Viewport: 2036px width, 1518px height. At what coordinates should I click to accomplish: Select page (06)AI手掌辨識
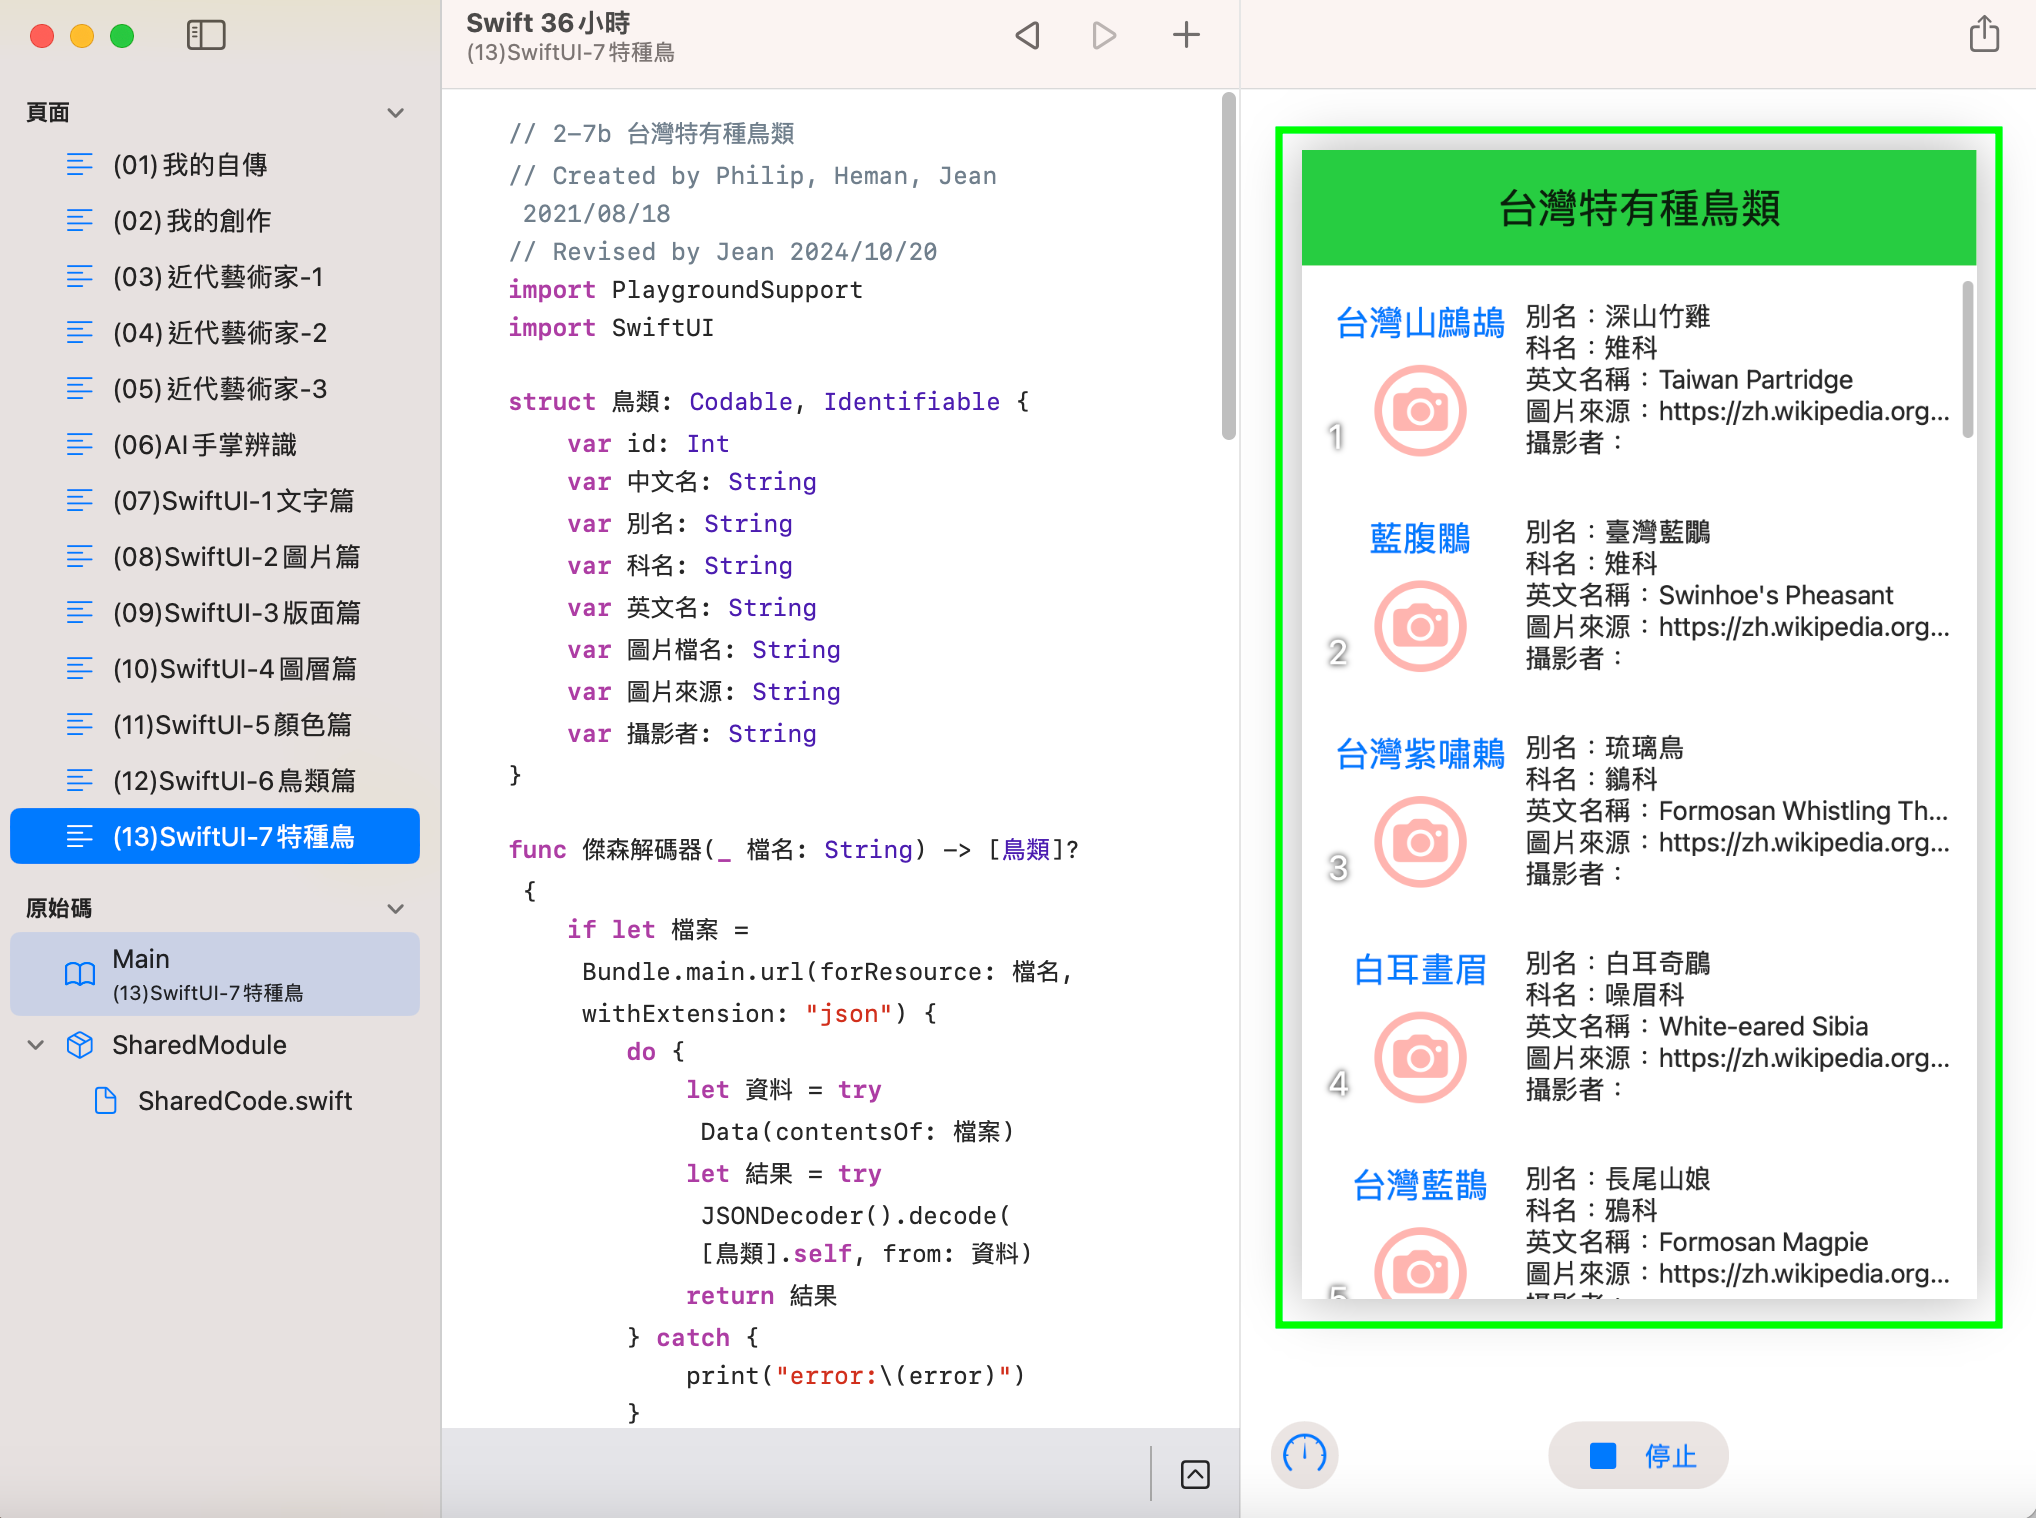[204, 445]
